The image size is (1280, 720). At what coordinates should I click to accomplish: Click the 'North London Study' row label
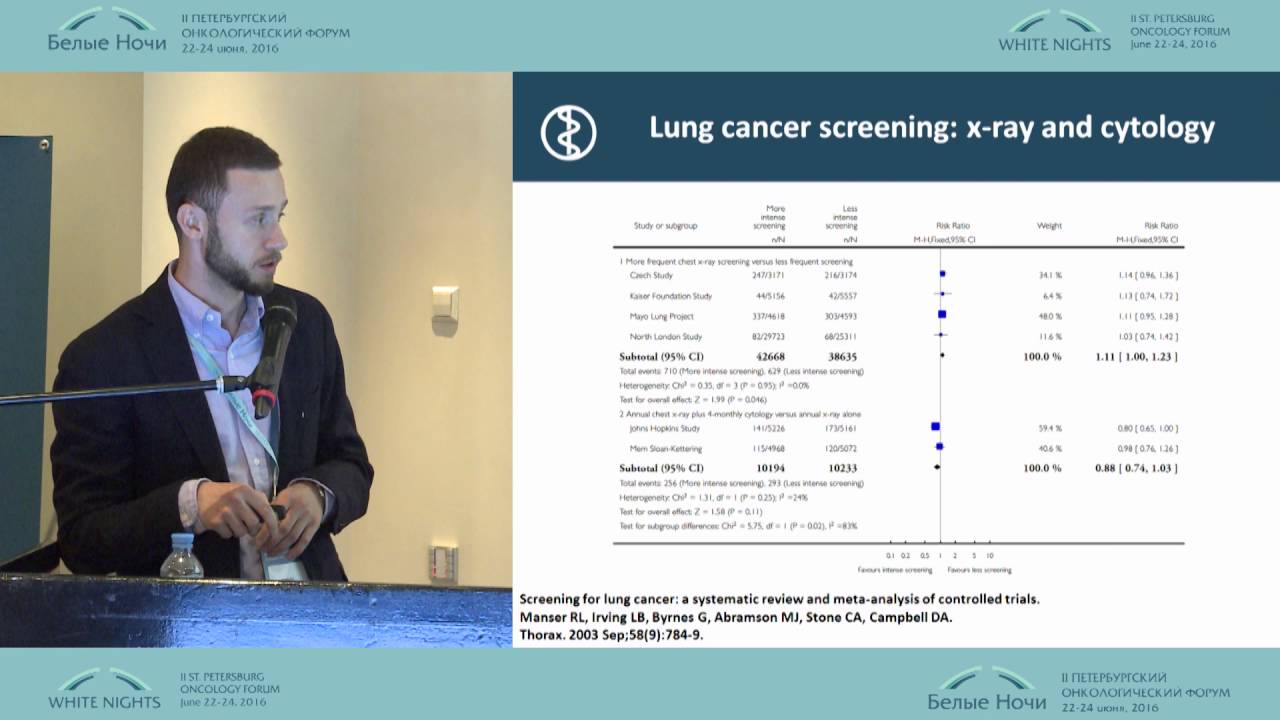(x=665, y=336)
